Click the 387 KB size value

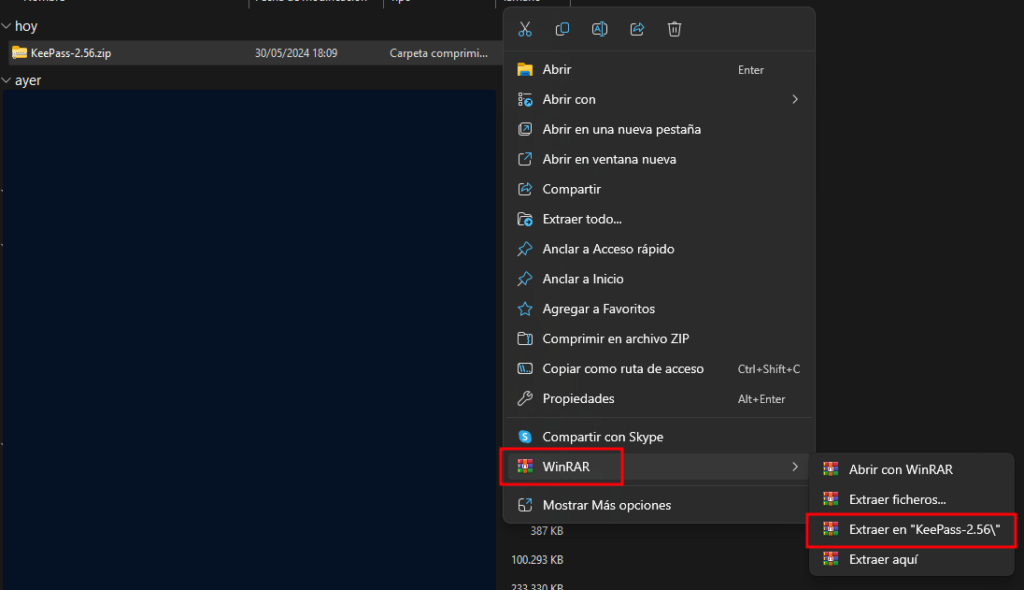[547, 531]
